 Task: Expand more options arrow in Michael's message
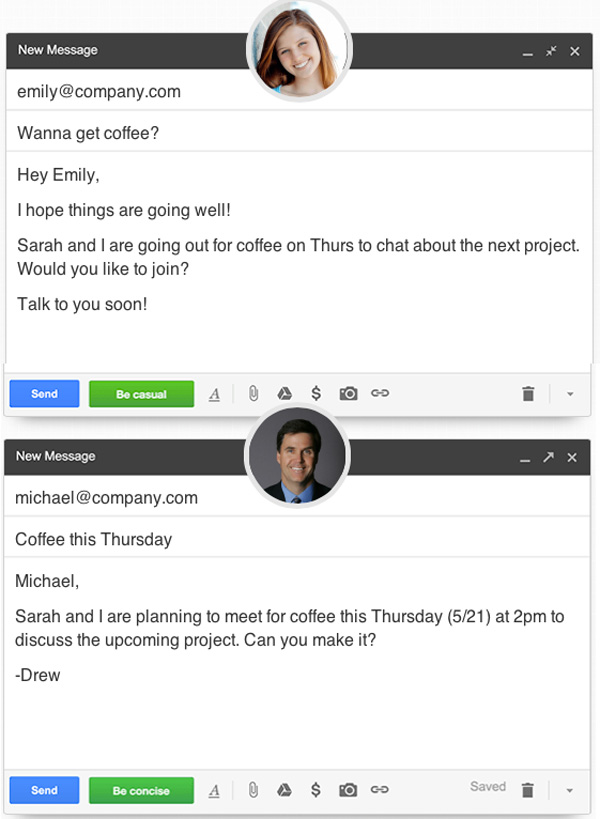[570, 790]
